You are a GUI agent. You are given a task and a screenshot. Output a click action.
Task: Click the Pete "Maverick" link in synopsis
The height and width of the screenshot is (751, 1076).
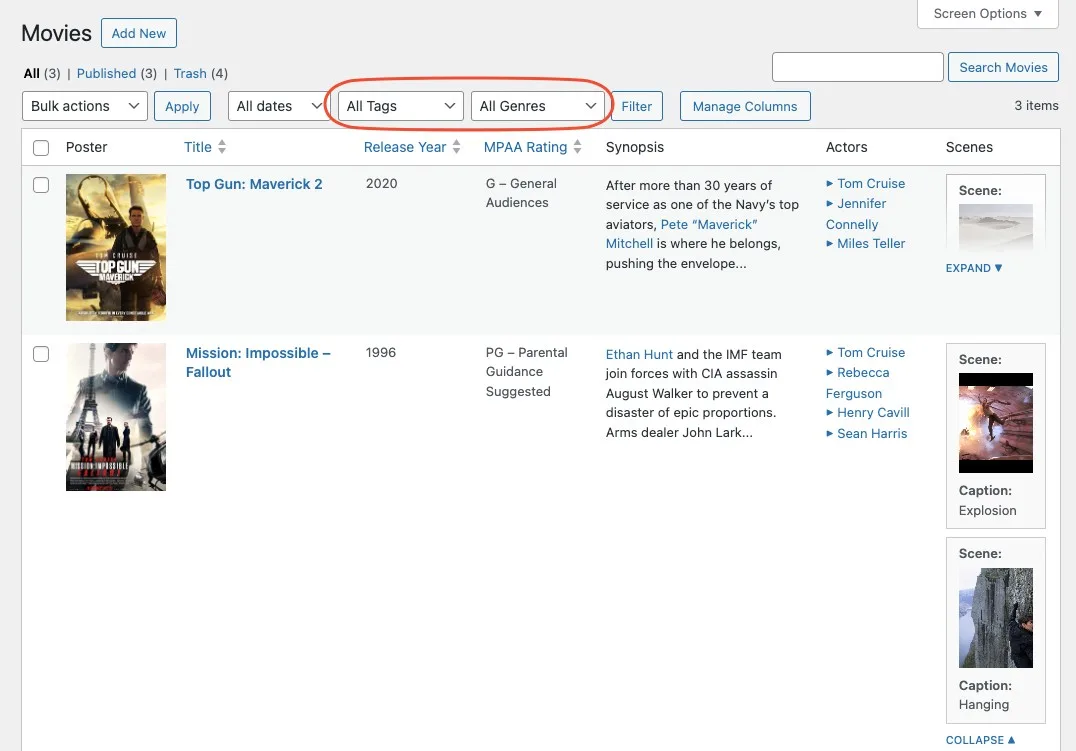pos(681,234)
